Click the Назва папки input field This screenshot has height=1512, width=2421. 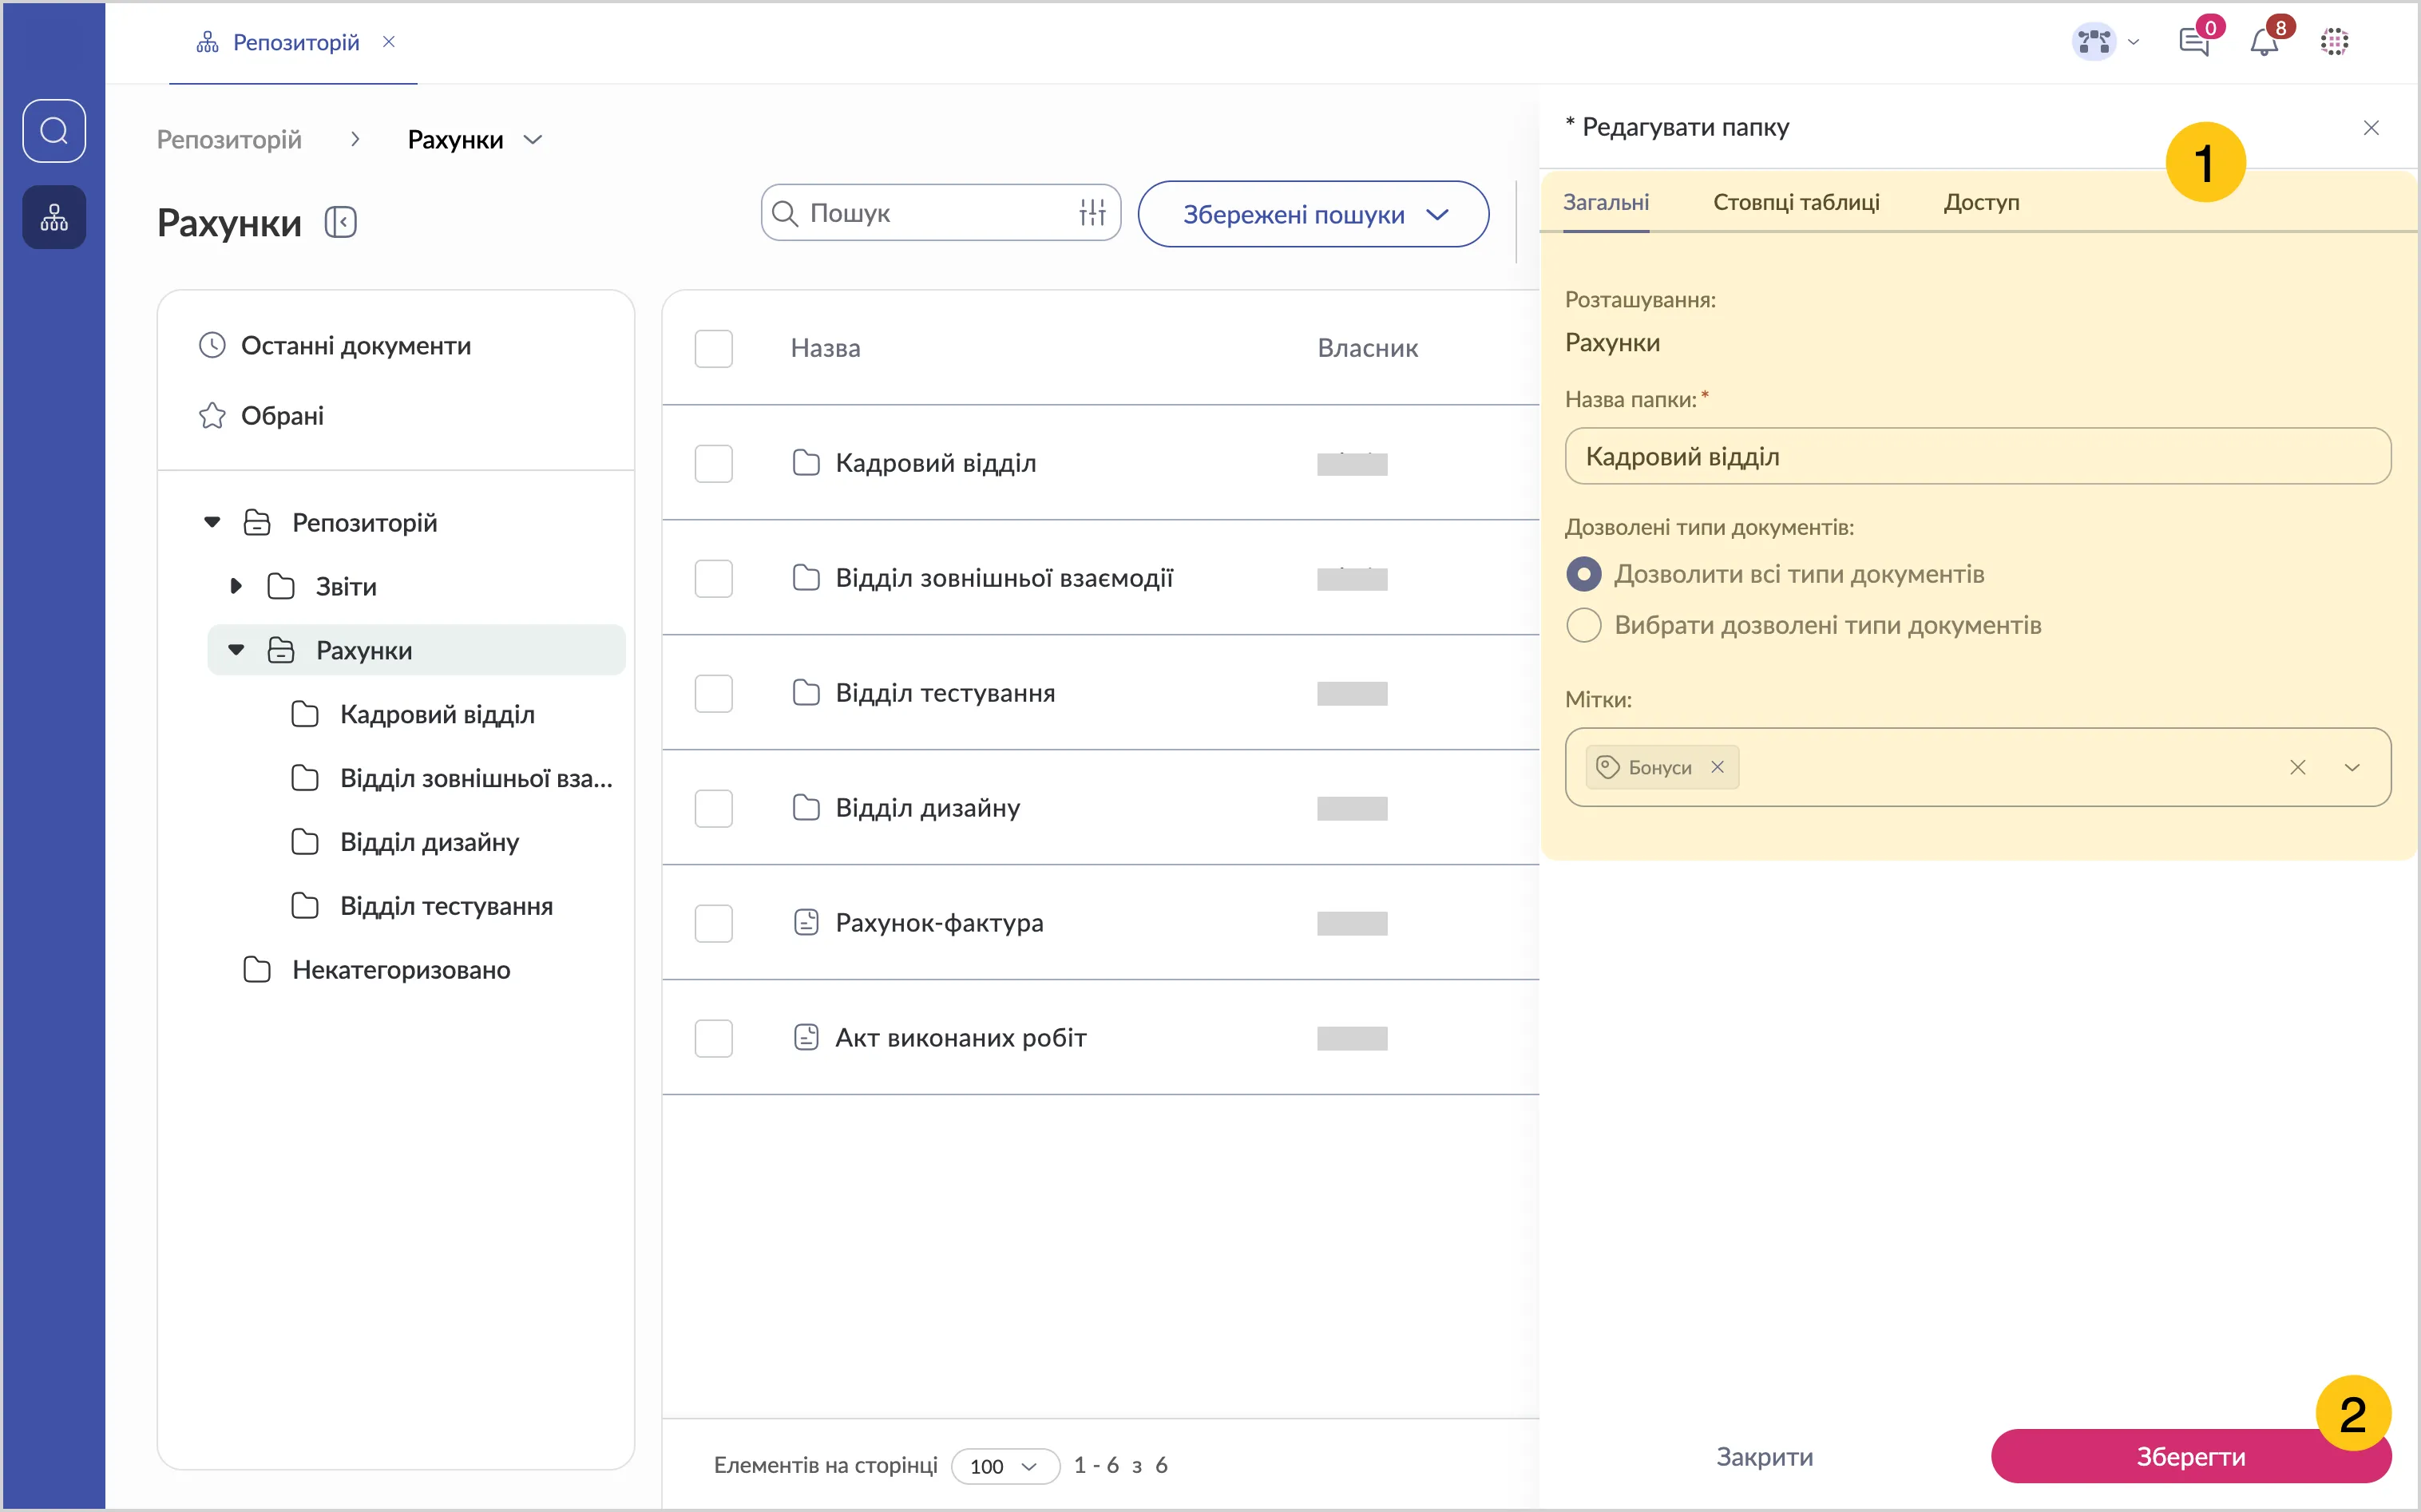(1977, 457)
